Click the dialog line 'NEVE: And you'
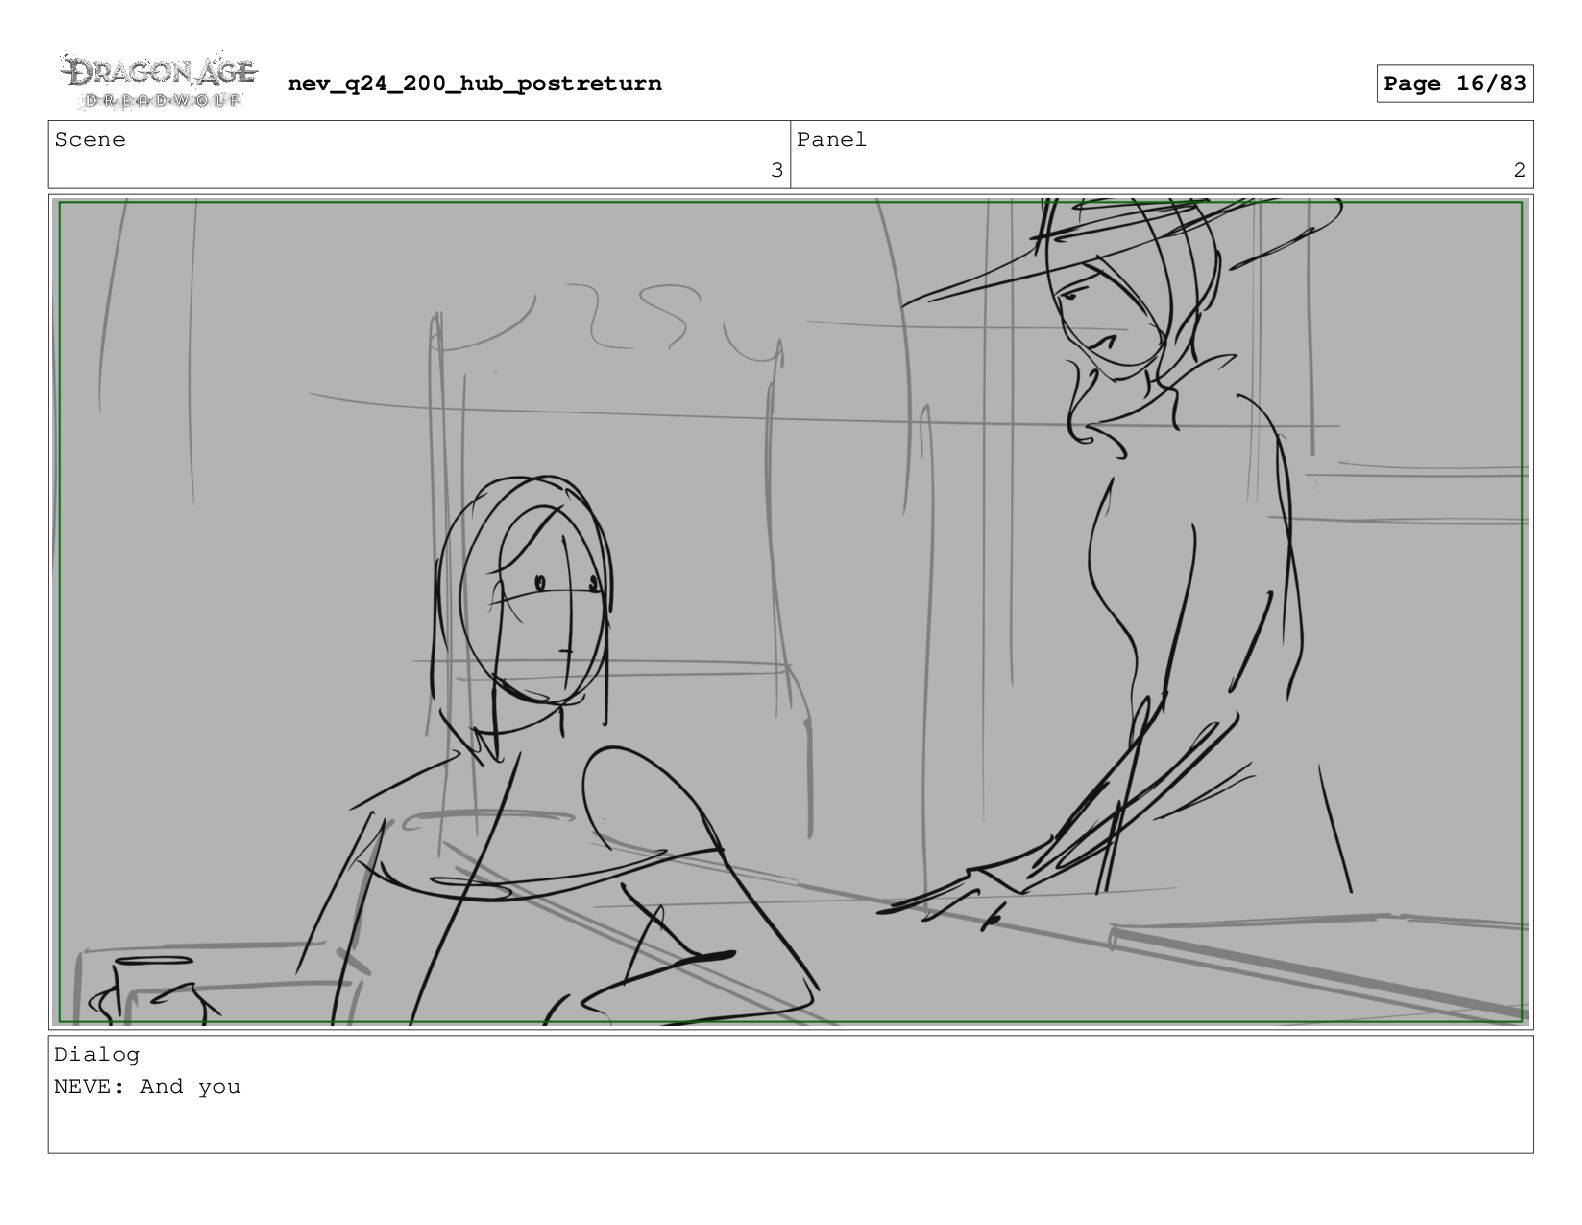The width and height of the screenshot is (1582, 1225). [x=147, y=1087]
